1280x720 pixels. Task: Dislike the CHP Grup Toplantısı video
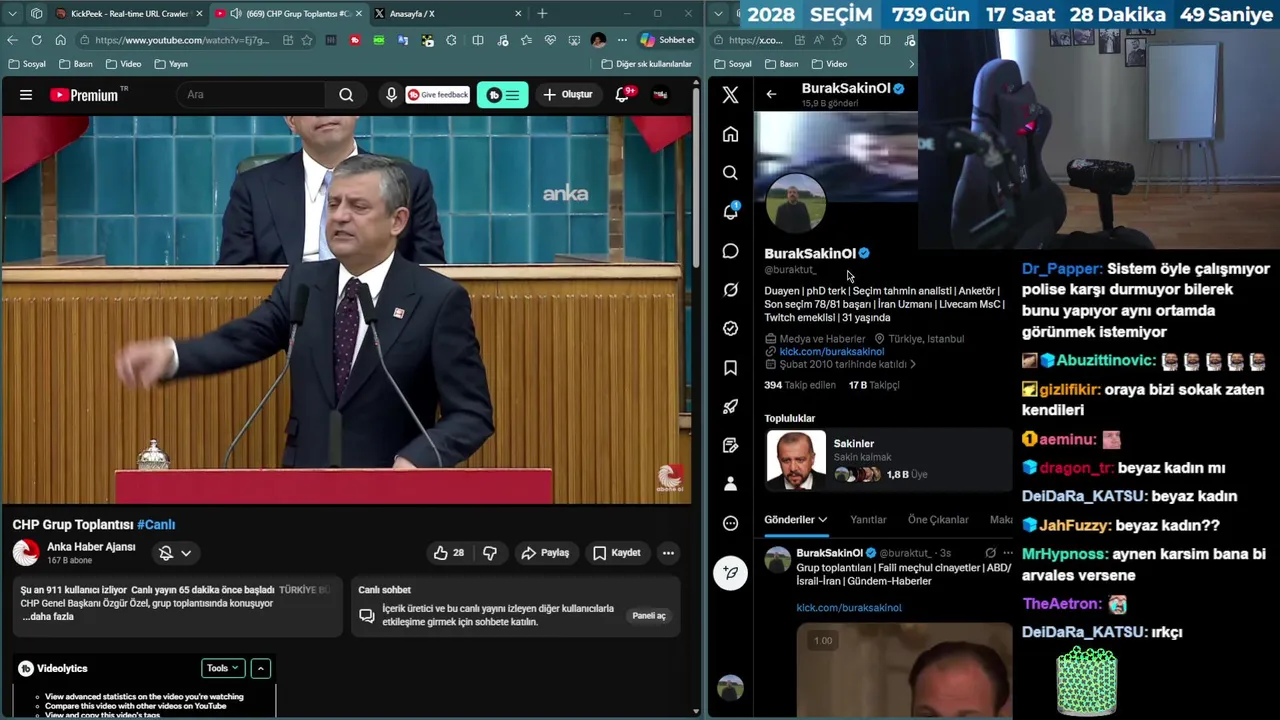(x=489, y=552)
